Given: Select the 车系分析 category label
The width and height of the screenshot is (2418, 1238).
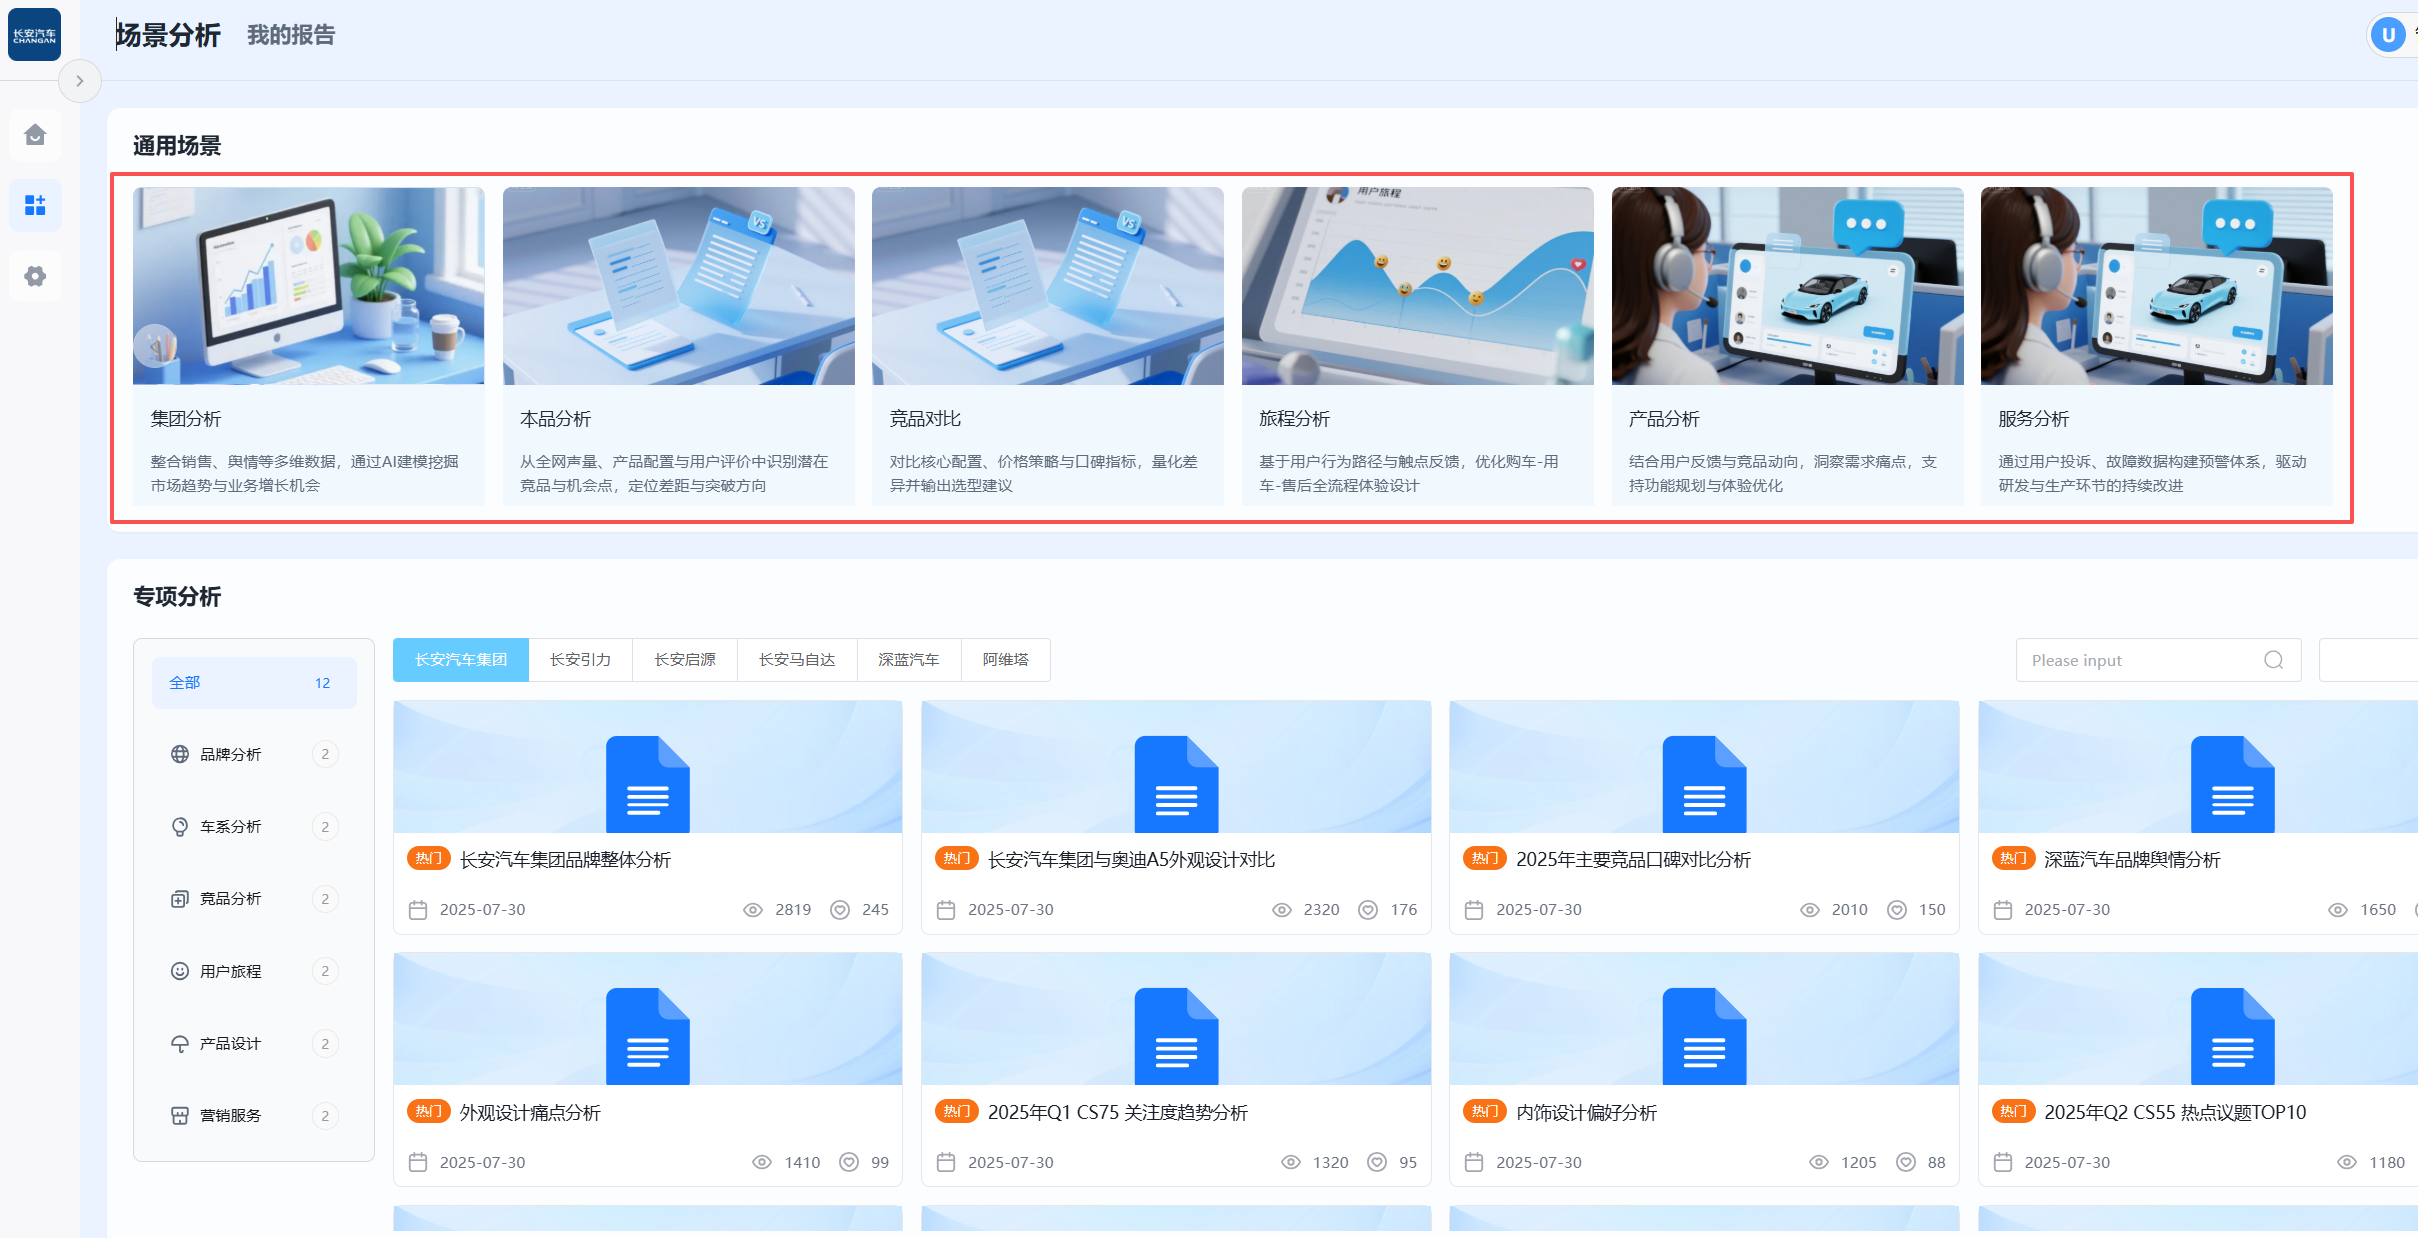Looking at the screenshot, I should pos(231,827).
